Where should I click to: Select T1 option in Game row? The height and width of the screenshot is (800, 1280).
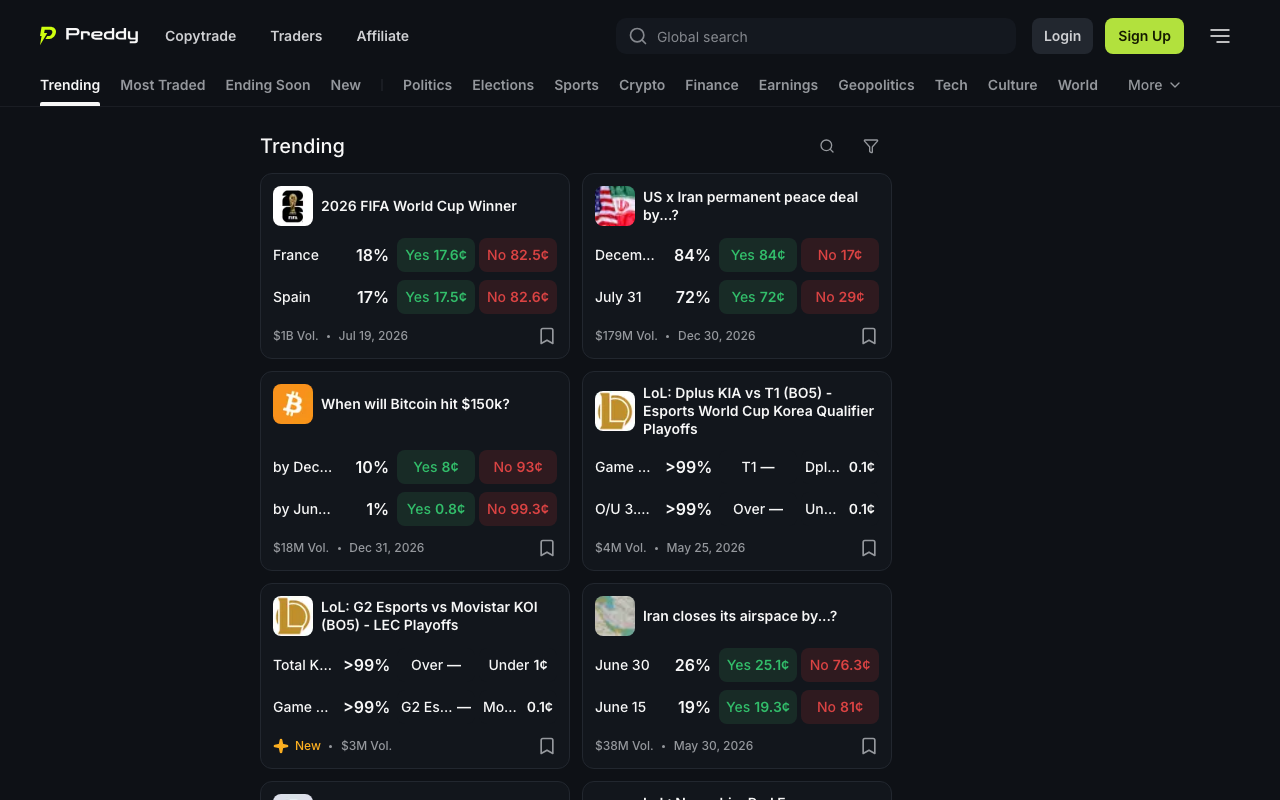click(758, 467)
